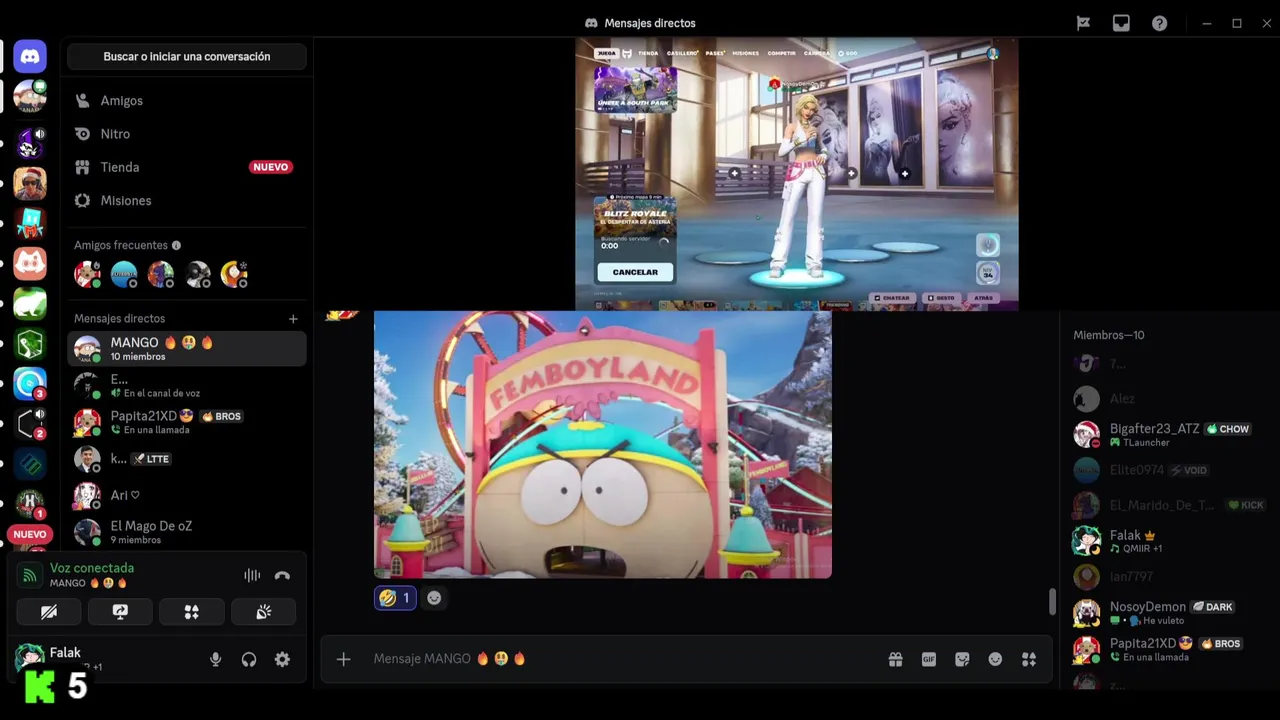Send a gift with the gift icon
Screen dimensions: 1280x720
pos(895,659)
